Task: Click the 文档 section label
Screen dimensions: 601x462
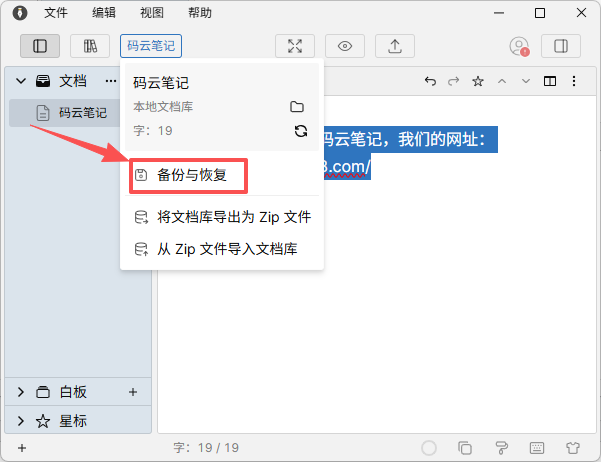Action: coord(73,81)
